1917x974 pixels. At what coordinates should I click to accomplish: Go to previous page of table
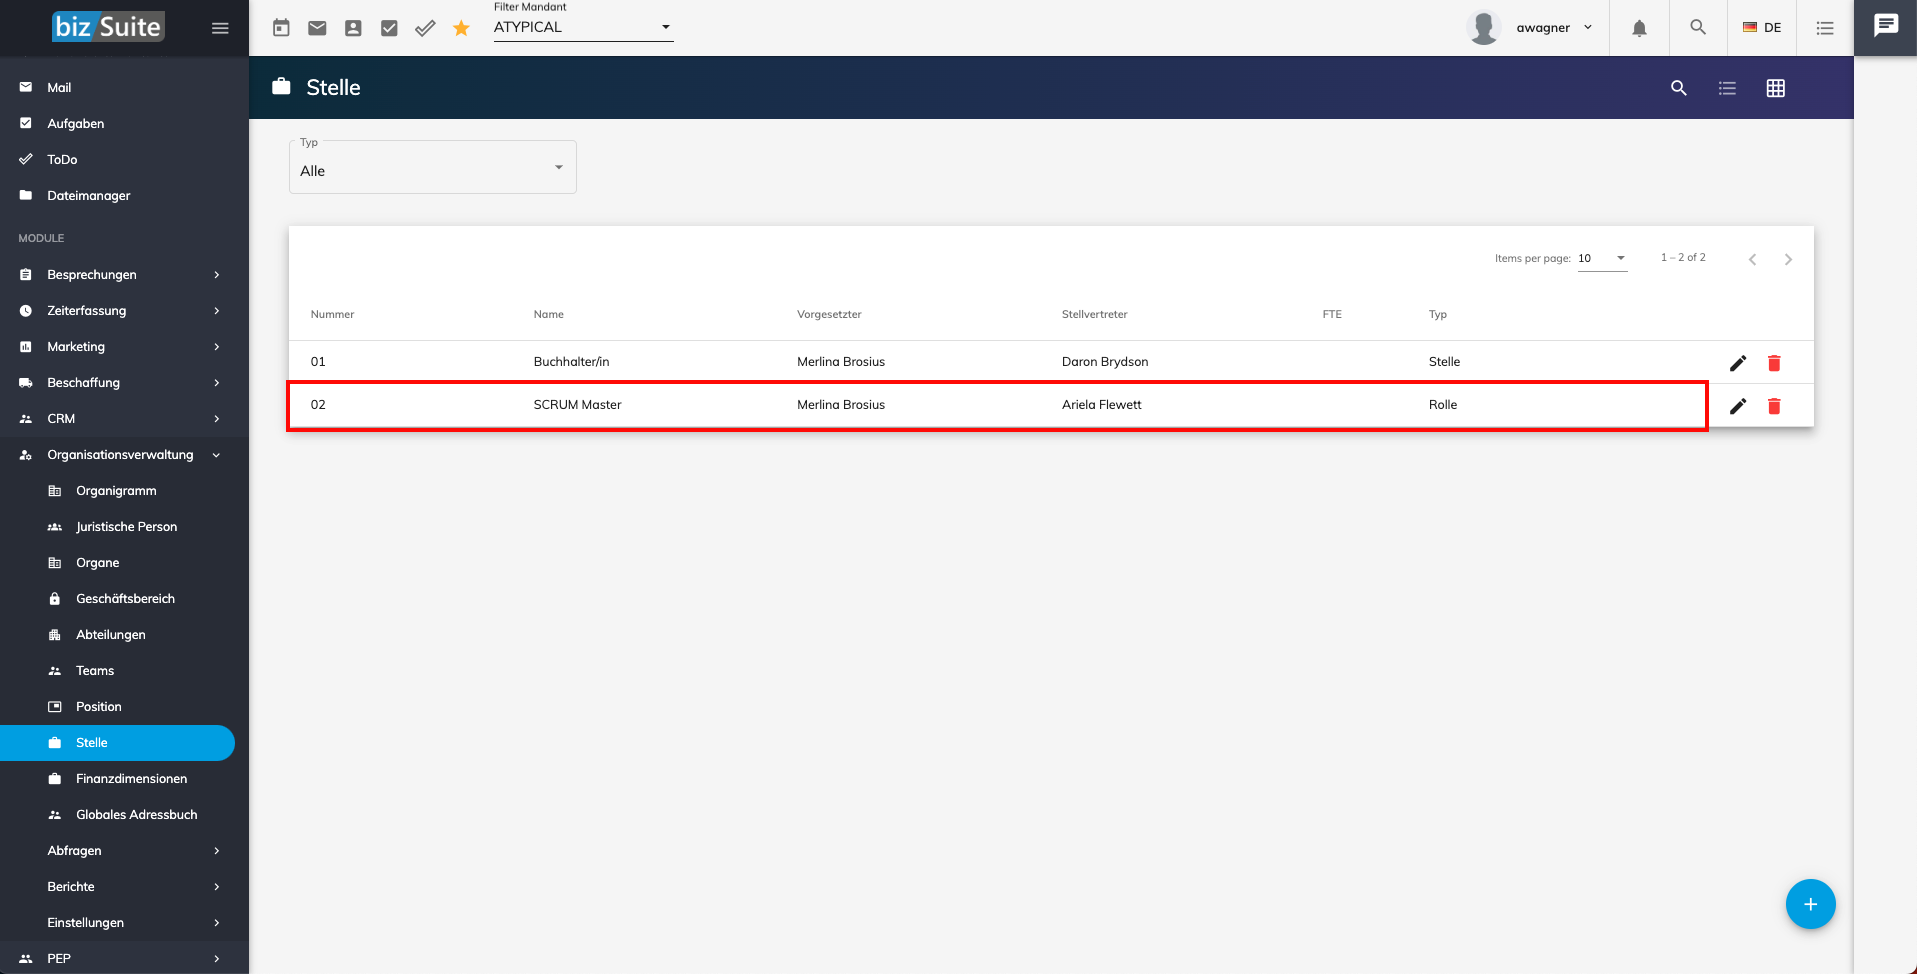1752,259
